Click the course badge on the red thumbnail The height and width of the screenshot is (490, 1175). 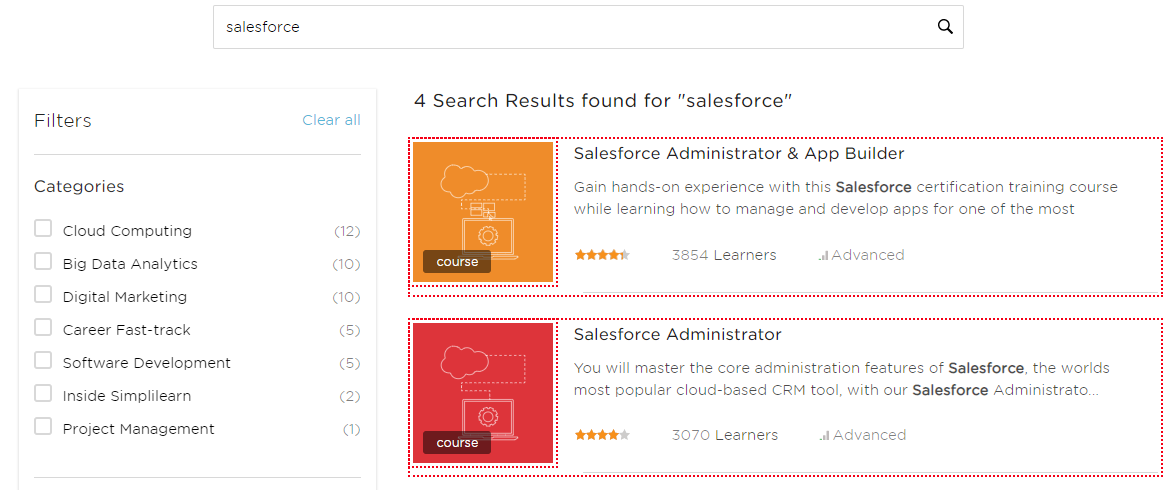[457, 442]
